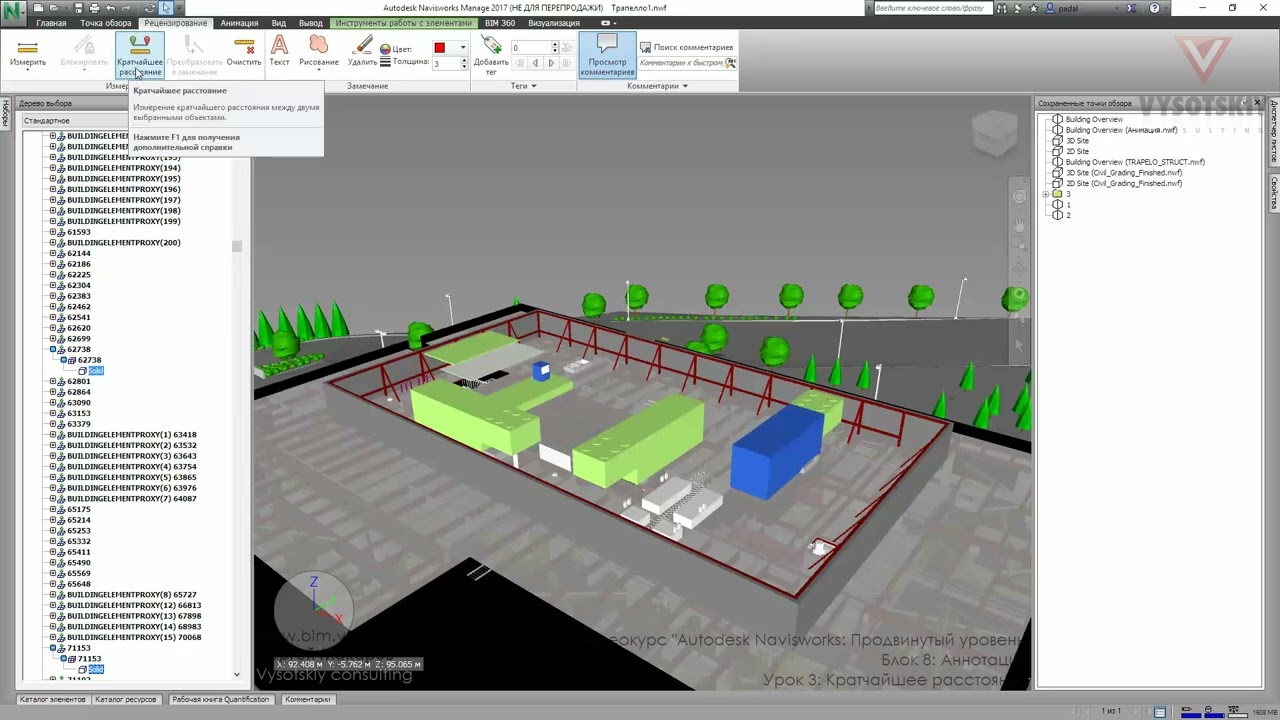The image size is (1280, 720).
Task: Click the favorites star icon
Action: [1036, 8]
